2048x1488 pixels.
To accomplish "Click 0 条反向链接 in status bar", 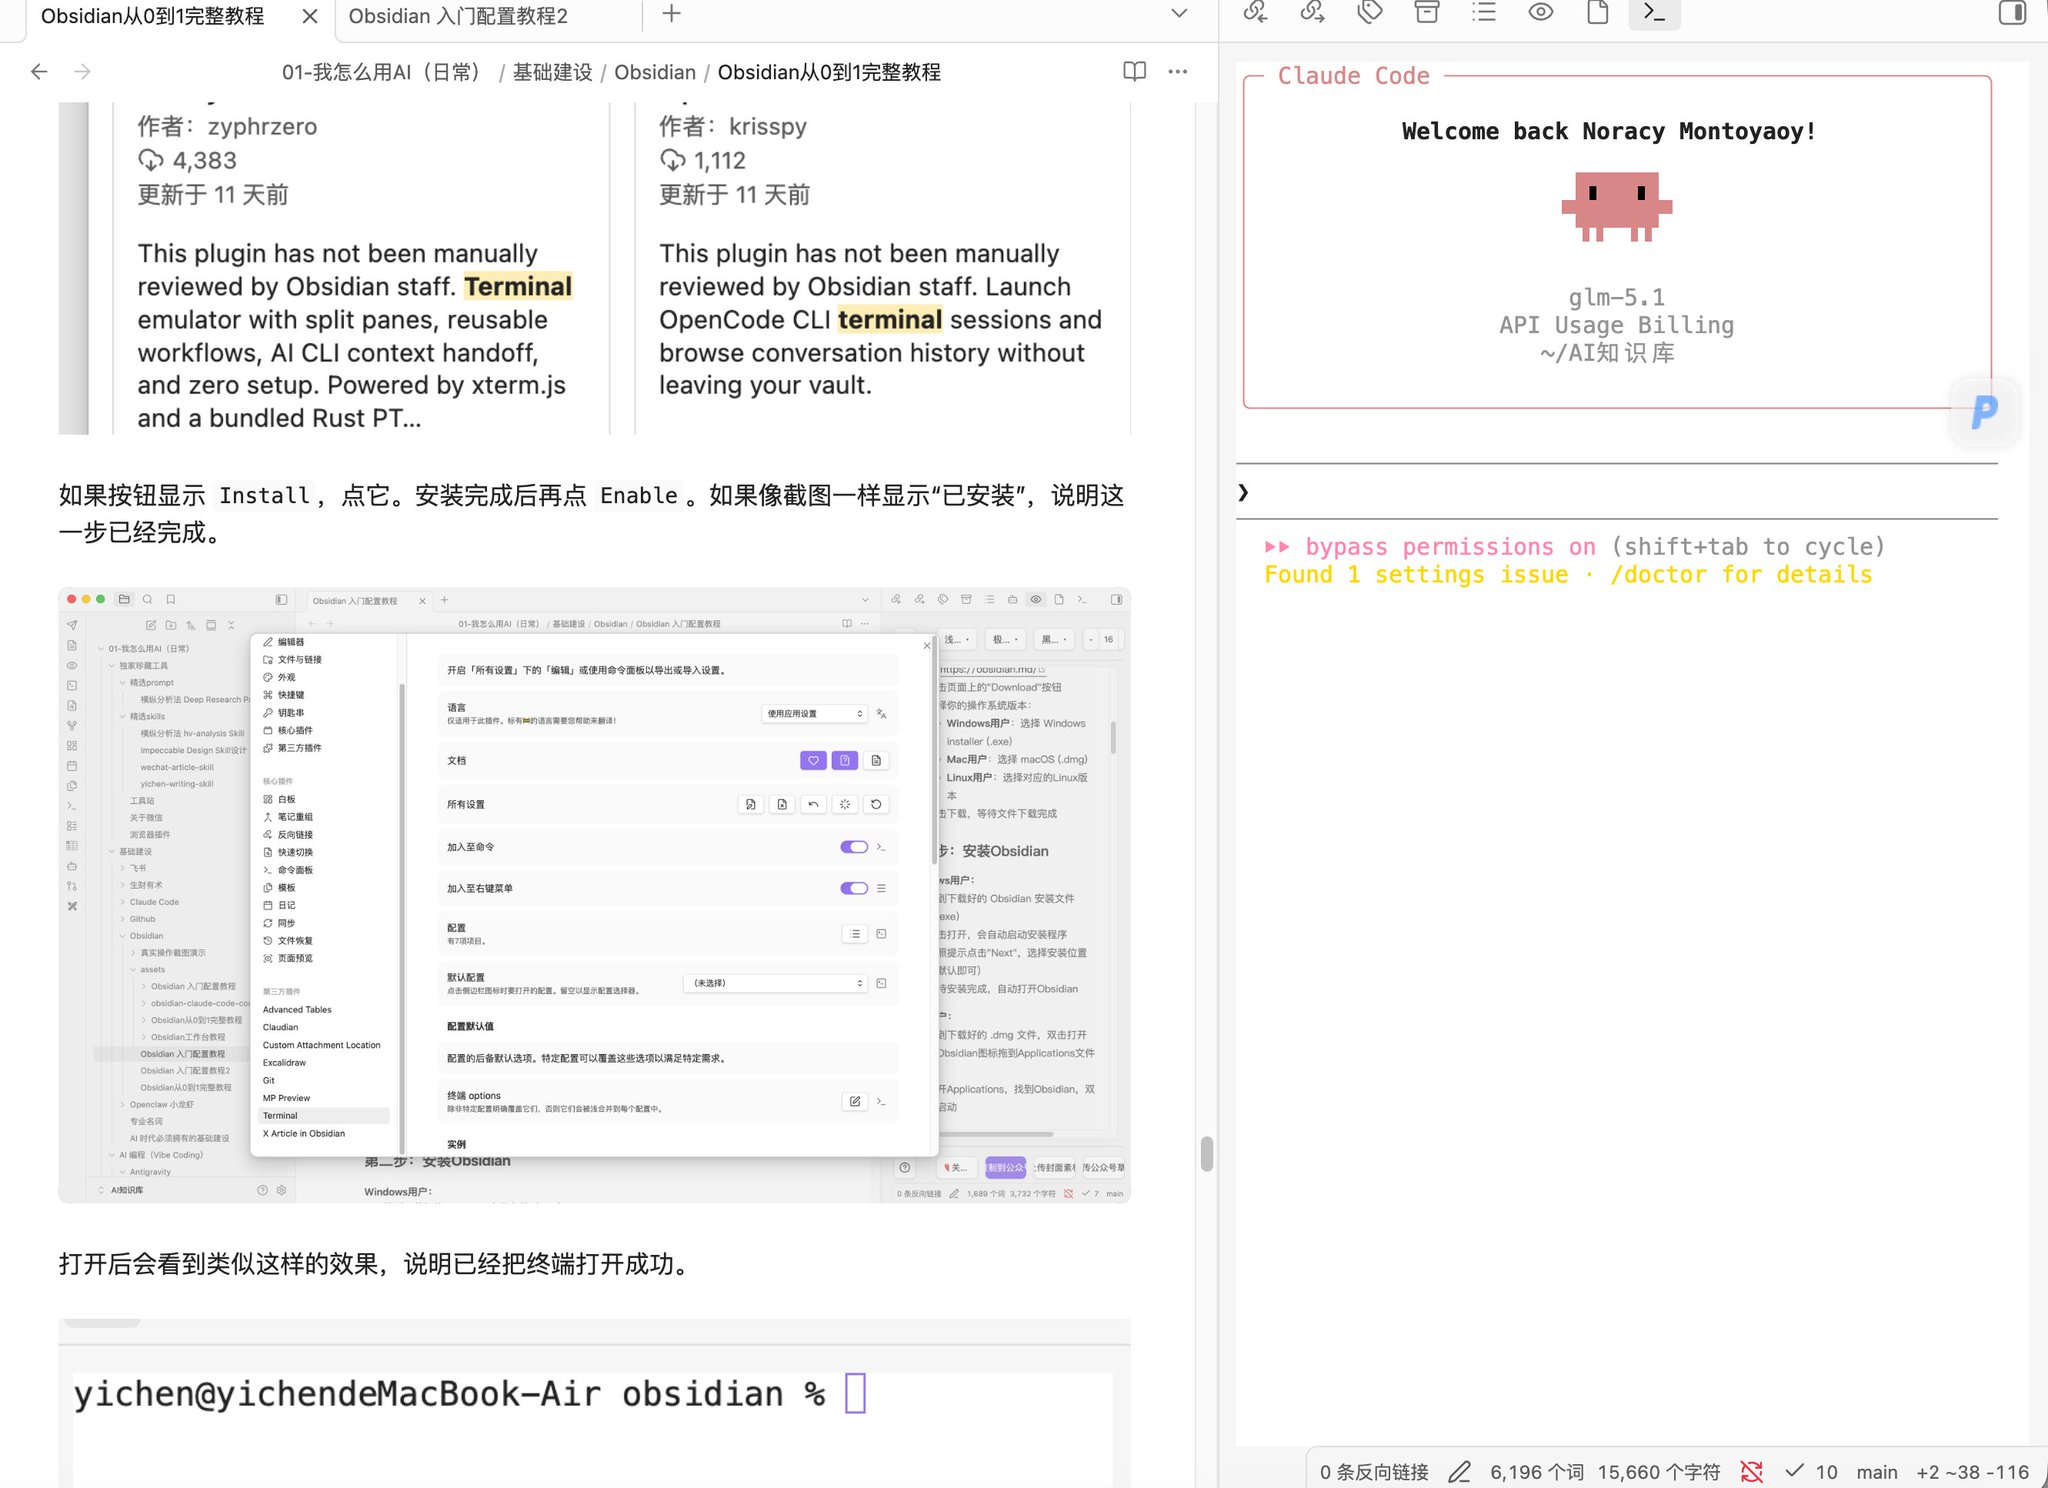I will click(1374, 1472).
